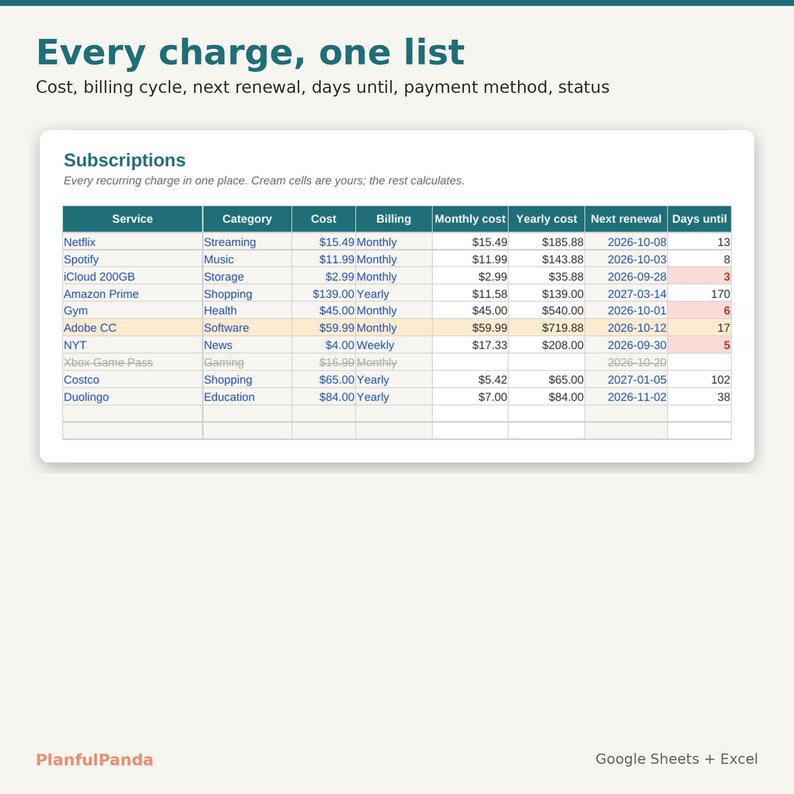Click the 2027-01-05 renewal date

point(626,379)
